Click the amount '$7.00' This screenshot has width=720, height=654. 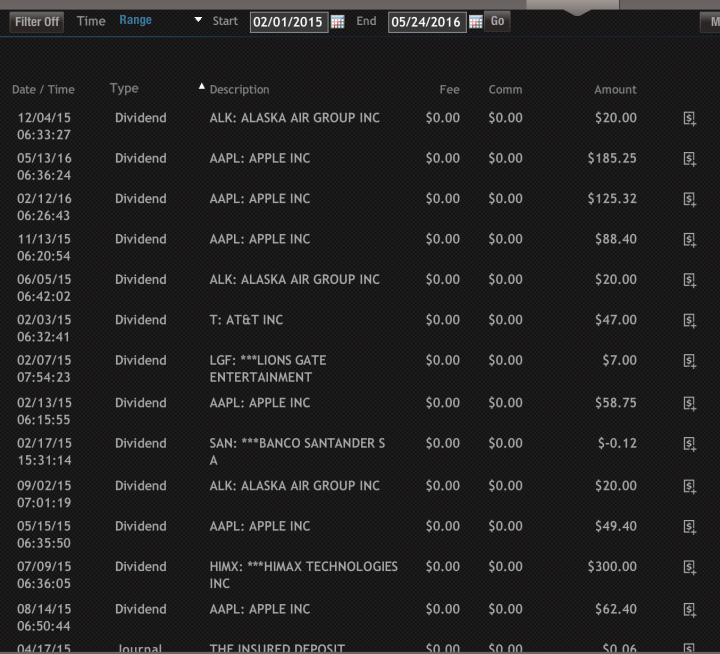tap(619, 361)
